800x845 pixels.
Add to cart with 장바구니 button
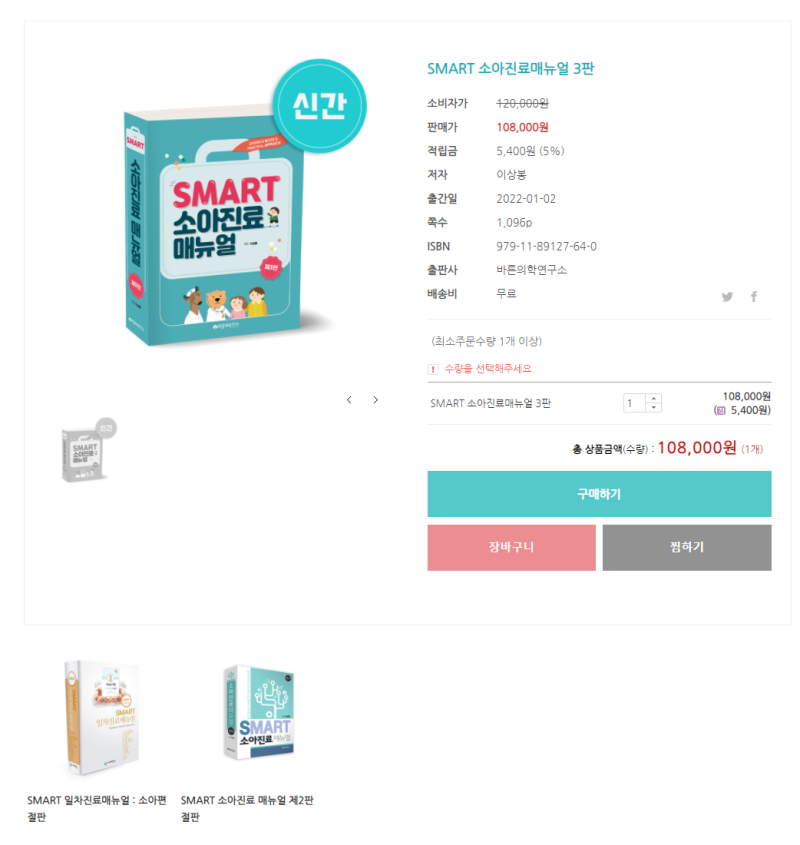(x=511, y=548)
